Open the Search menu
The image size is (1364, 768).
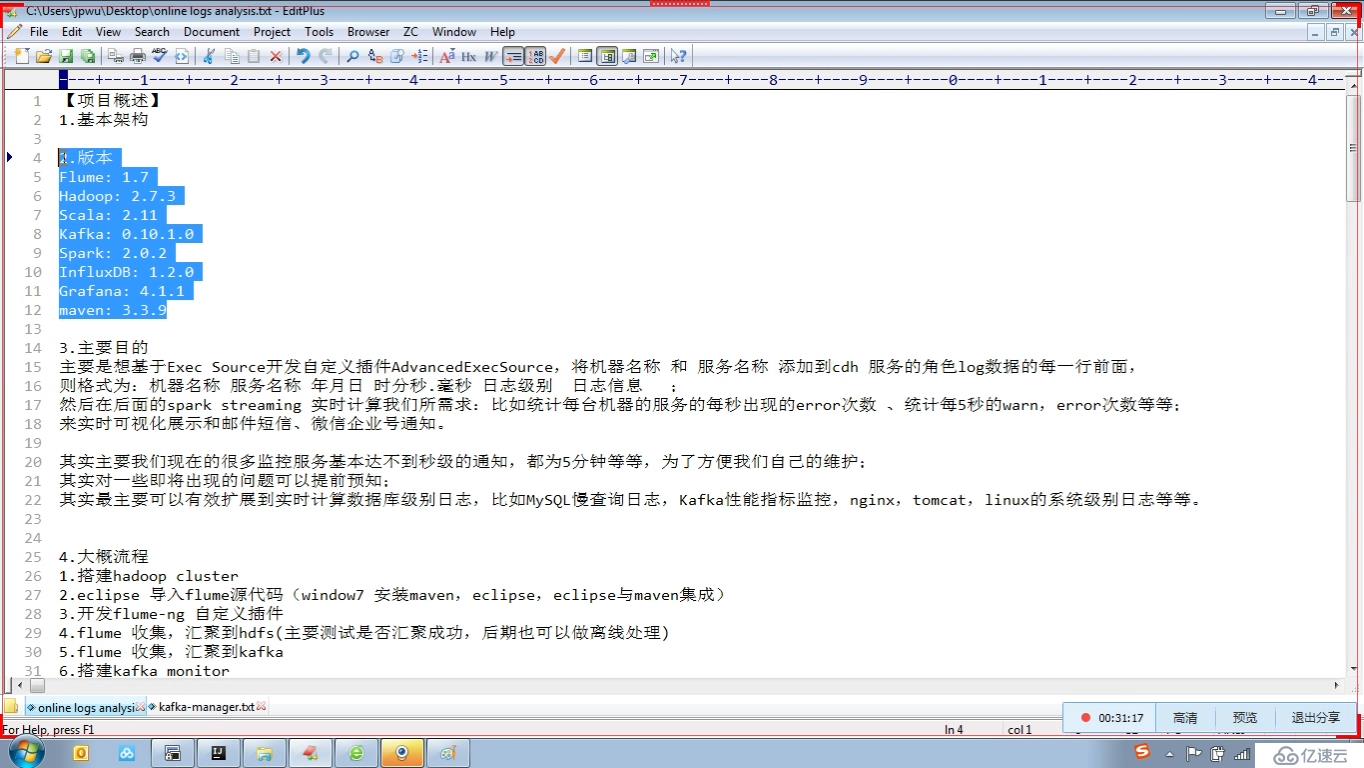(152, 32)
